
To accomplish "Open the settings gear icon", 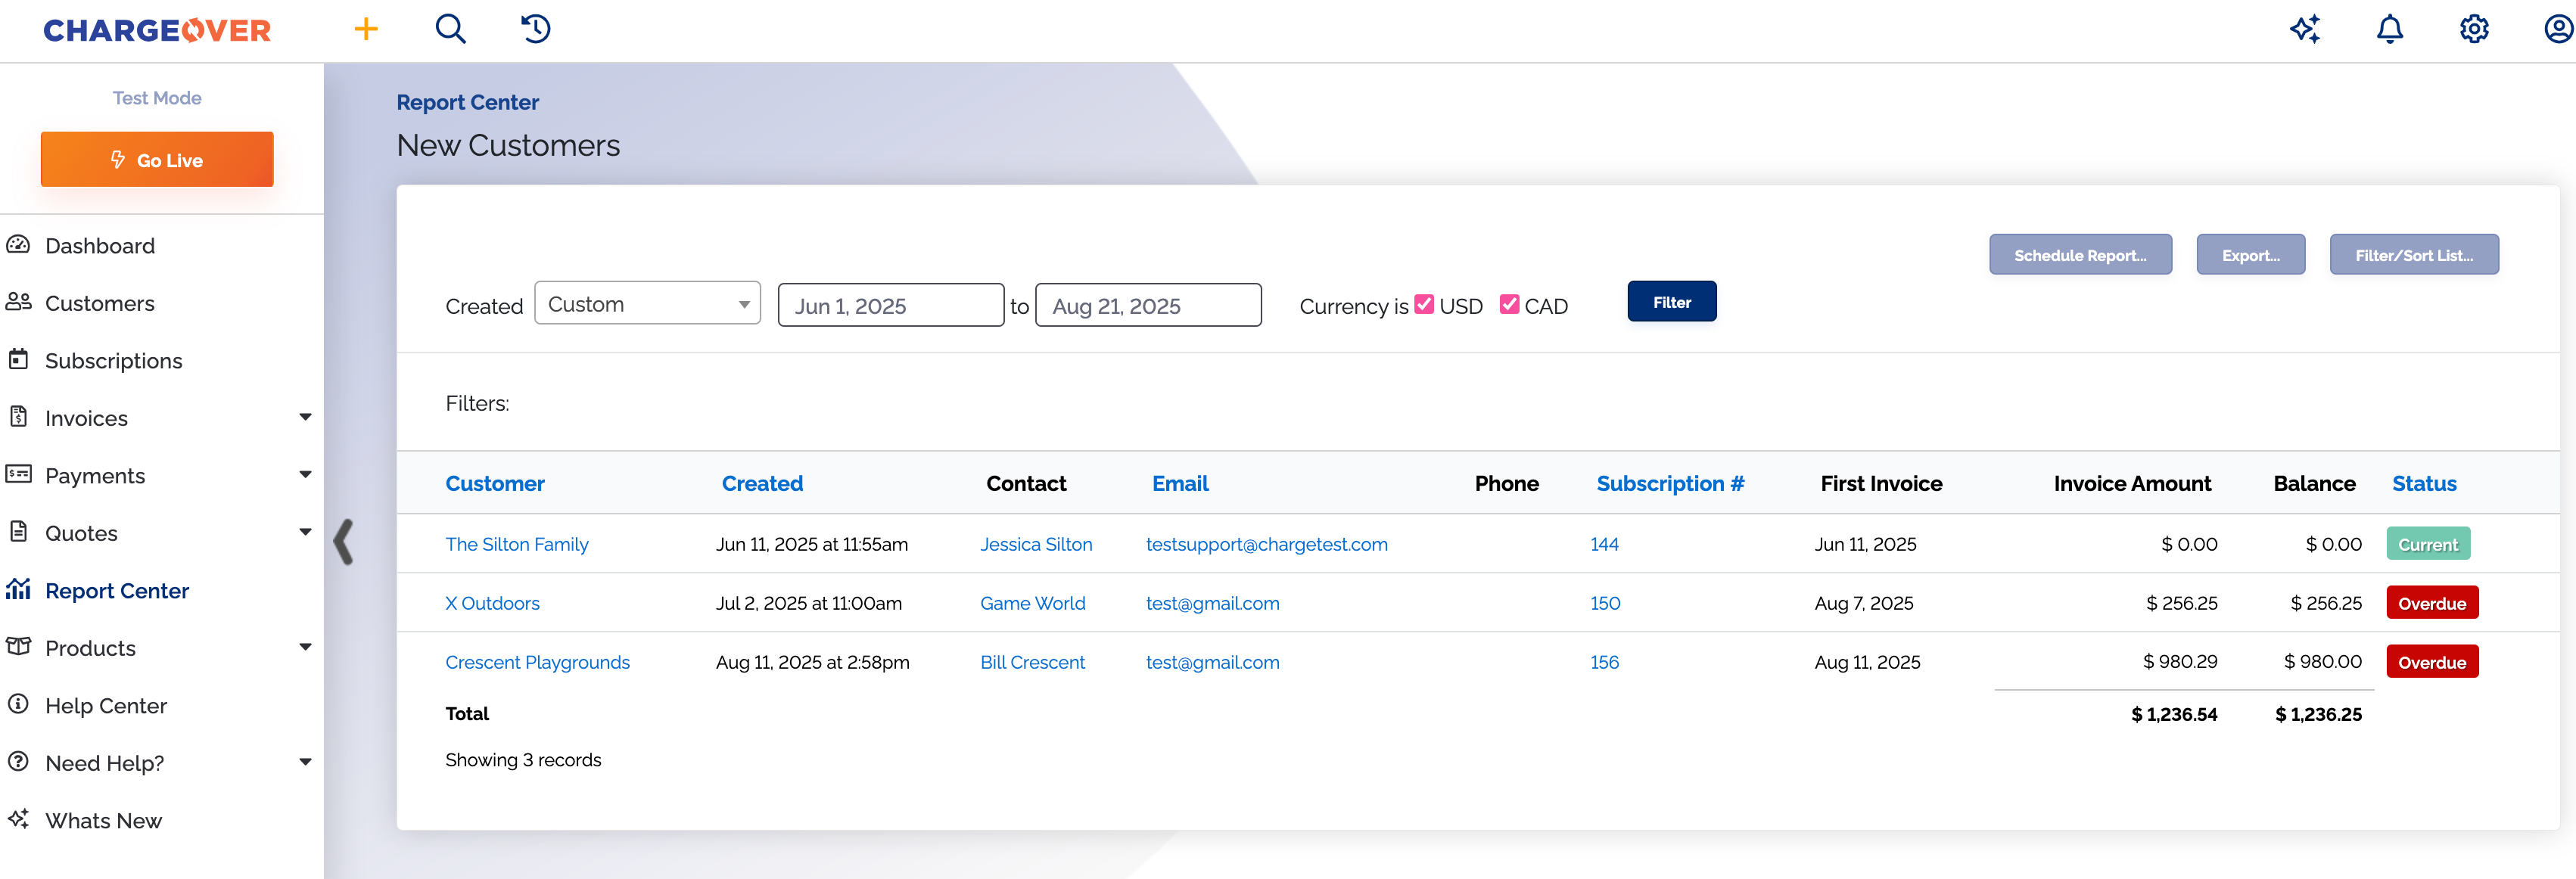I will [x=2474, y=29].
